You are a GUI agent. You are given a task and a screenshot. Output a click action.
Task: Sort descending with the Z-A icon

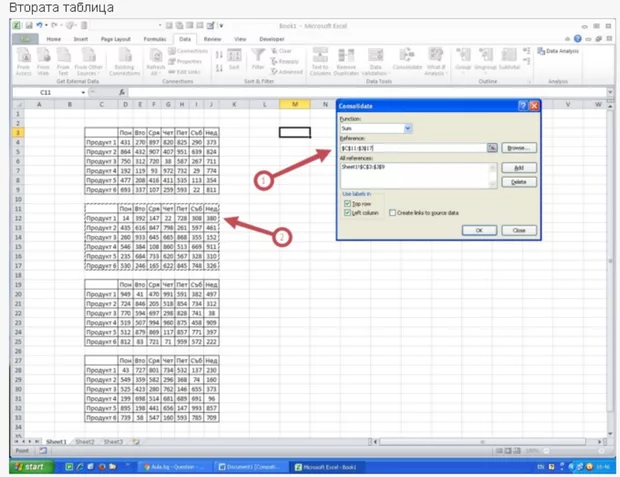click(219, 68)
